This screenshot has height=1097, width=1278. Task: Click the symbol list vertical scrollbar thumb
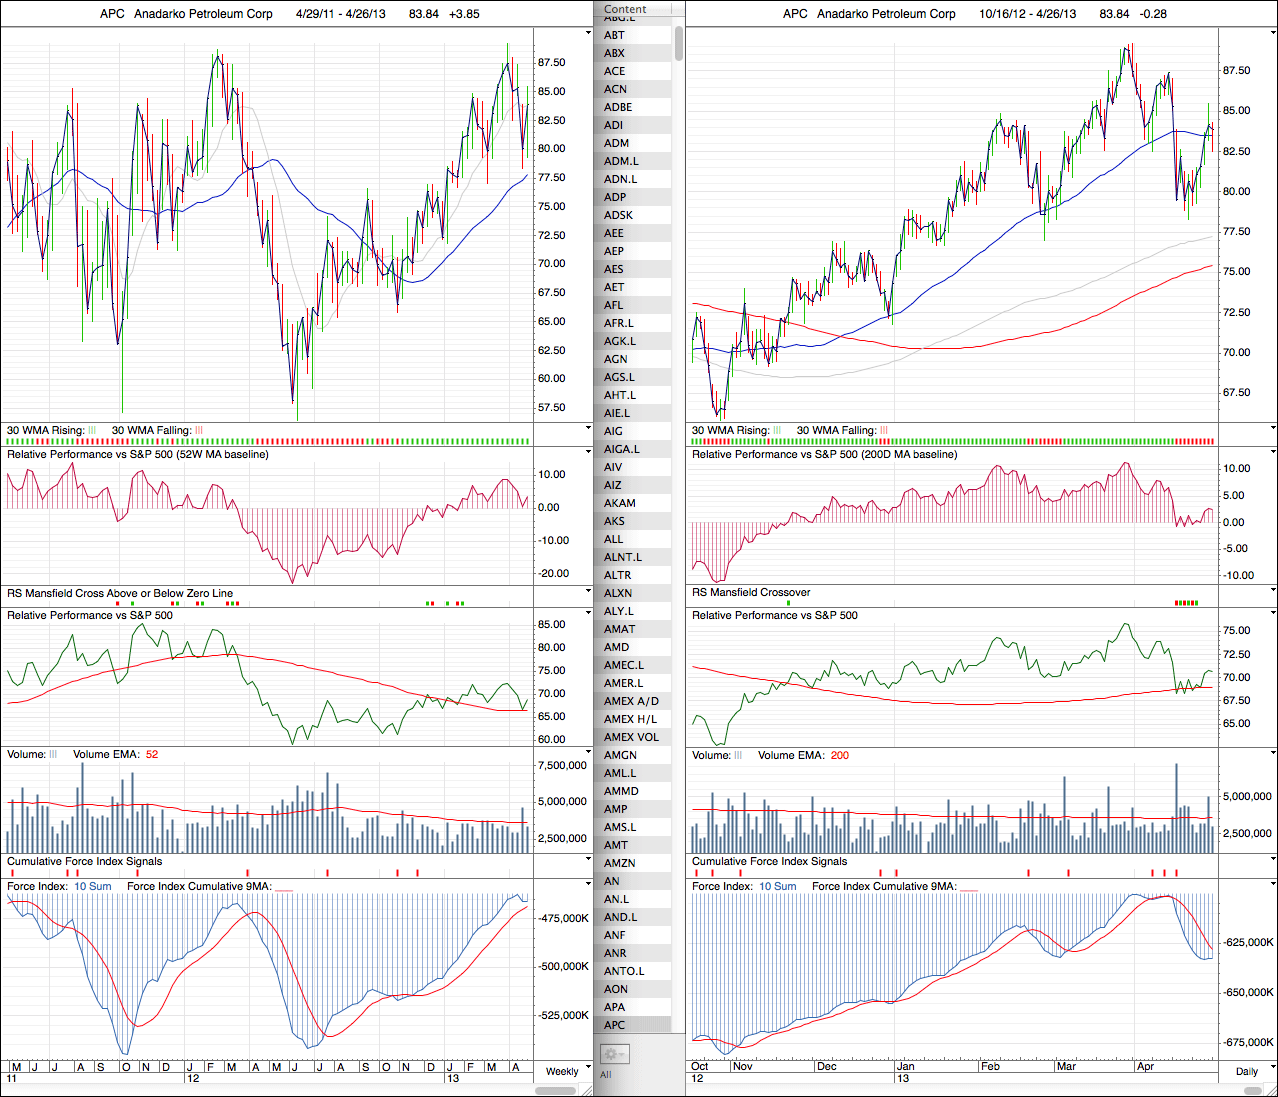pos(679,43)
